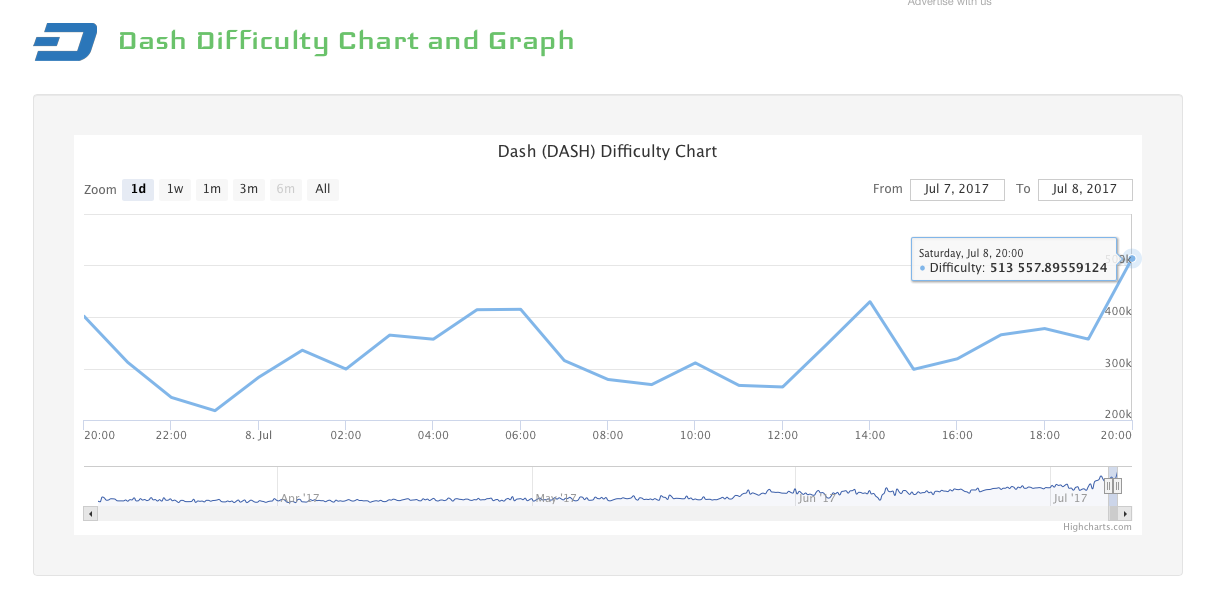Screen dimensions: 1206x589
Task: Show the All zoom range
Action: (x=323, y=189)
